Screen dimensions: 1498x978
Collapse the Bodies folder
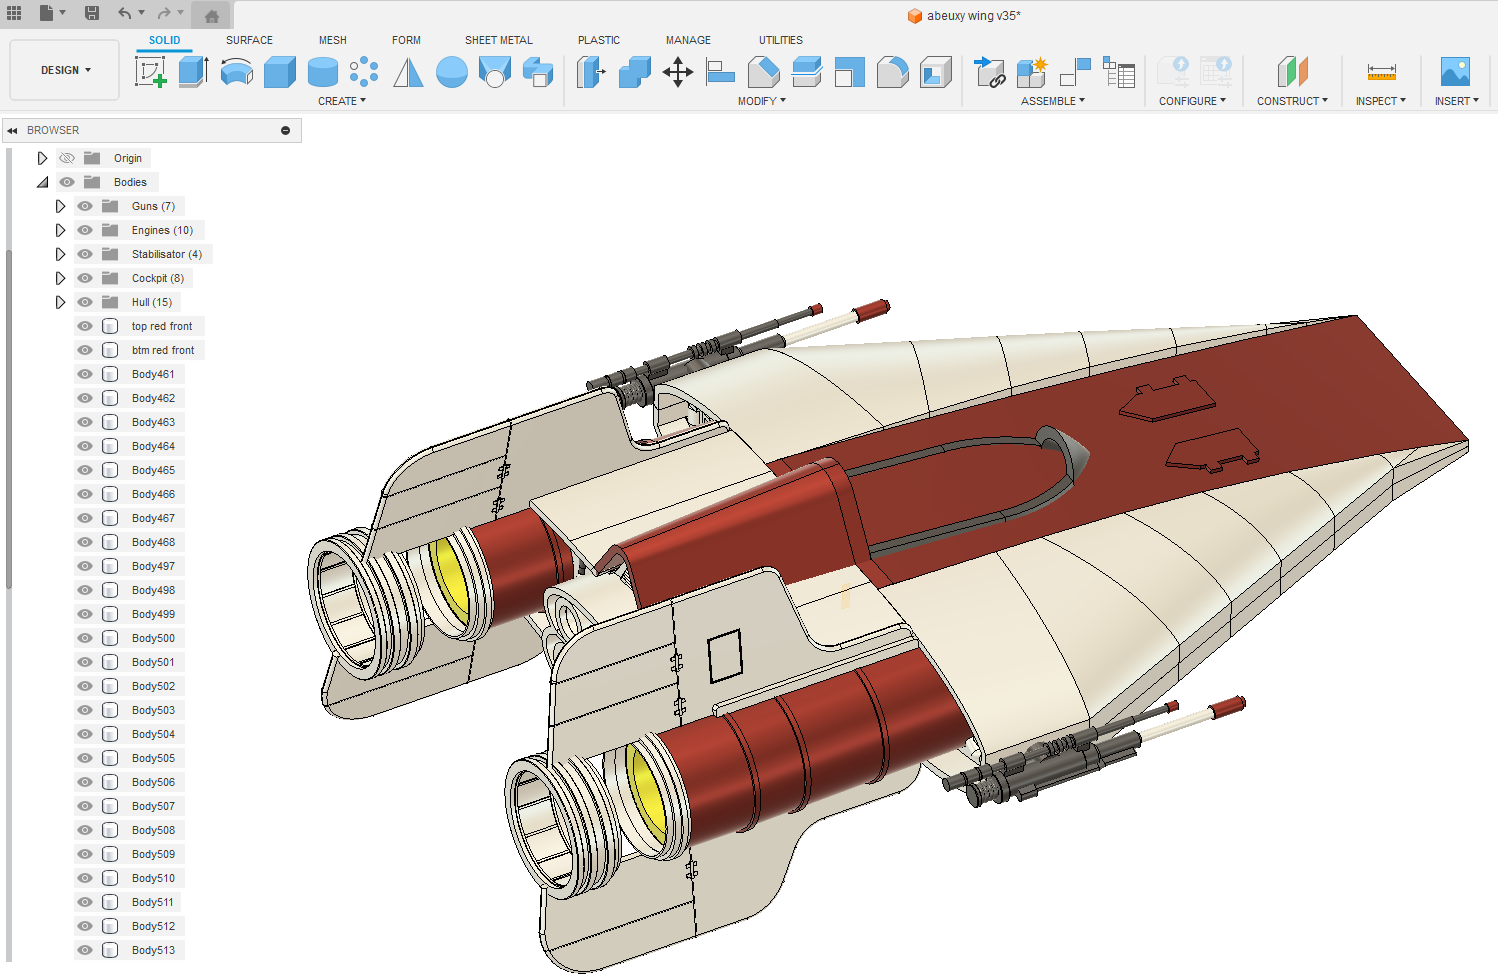tap(42, 182)
